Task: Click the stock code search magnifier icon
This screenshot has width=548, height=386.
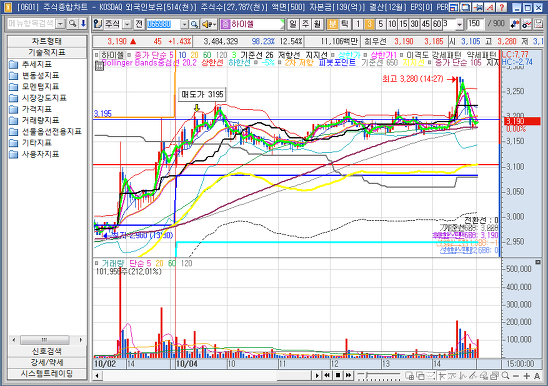Action: click(194, 24)
